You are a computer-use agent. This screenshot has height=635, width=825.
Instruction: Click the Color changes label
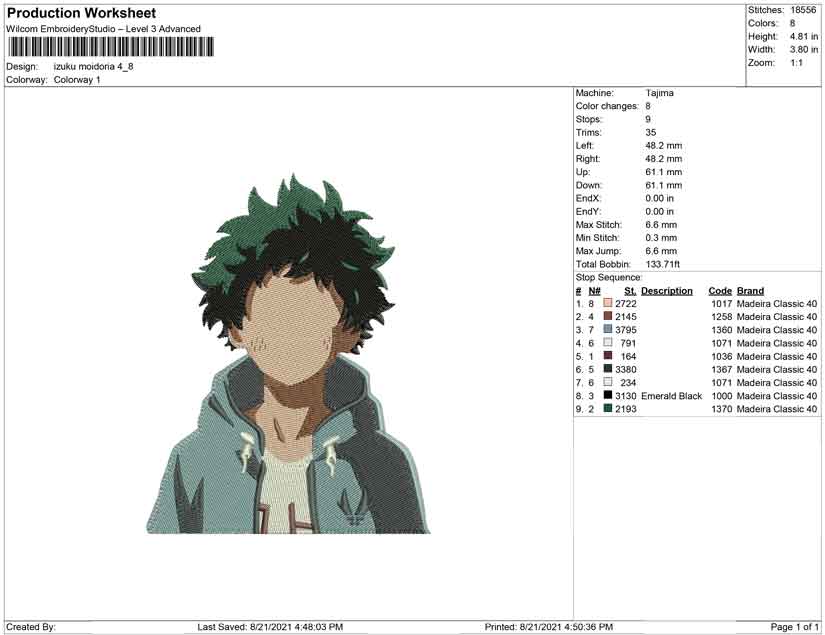click(x=607, y=106)
